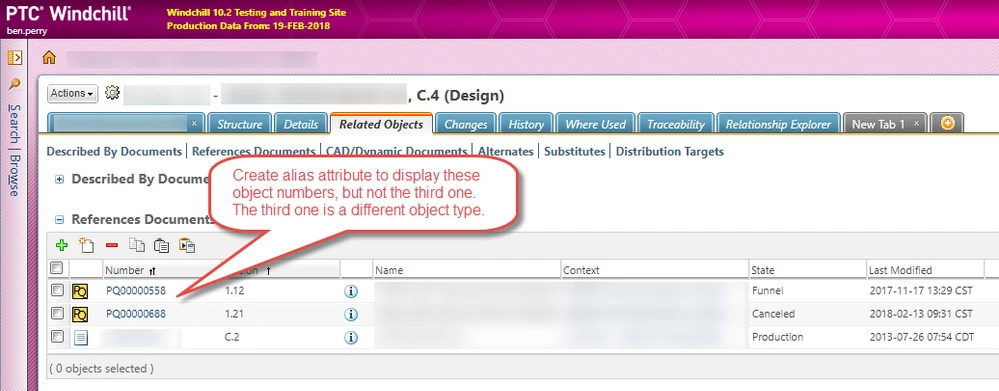Open info icon for the Production row

(350, 338)
